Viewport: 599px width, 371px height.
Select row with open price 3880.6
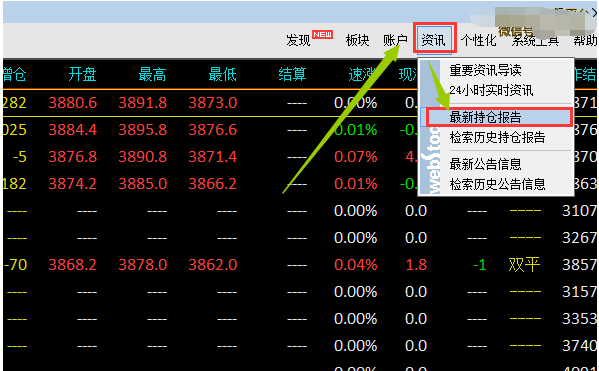pyautogui.click(x=210, y=103)
